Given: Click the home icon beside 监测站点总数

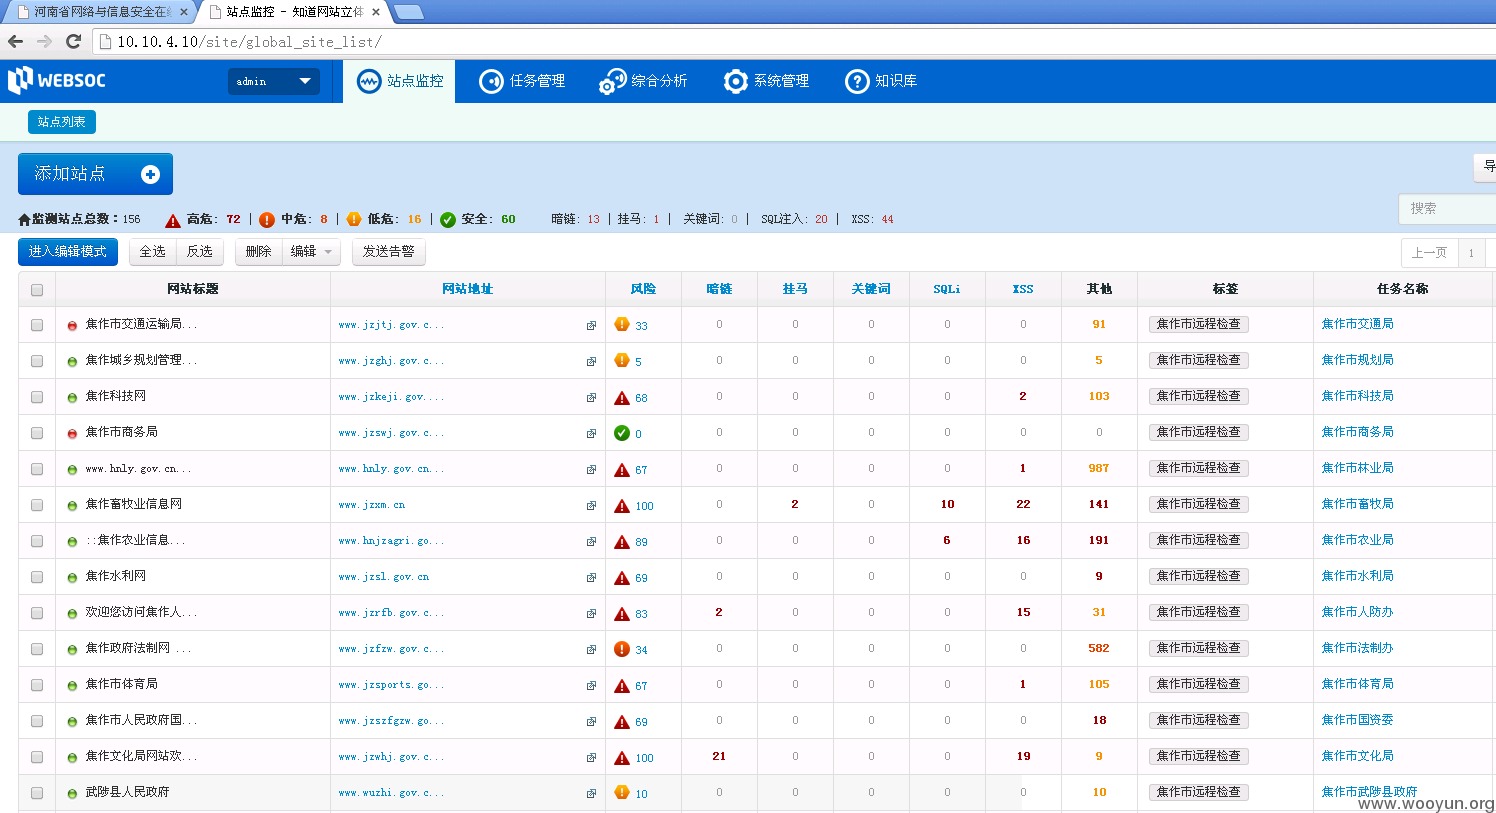Looking at the screenshot, I should [x=24, y=219].
